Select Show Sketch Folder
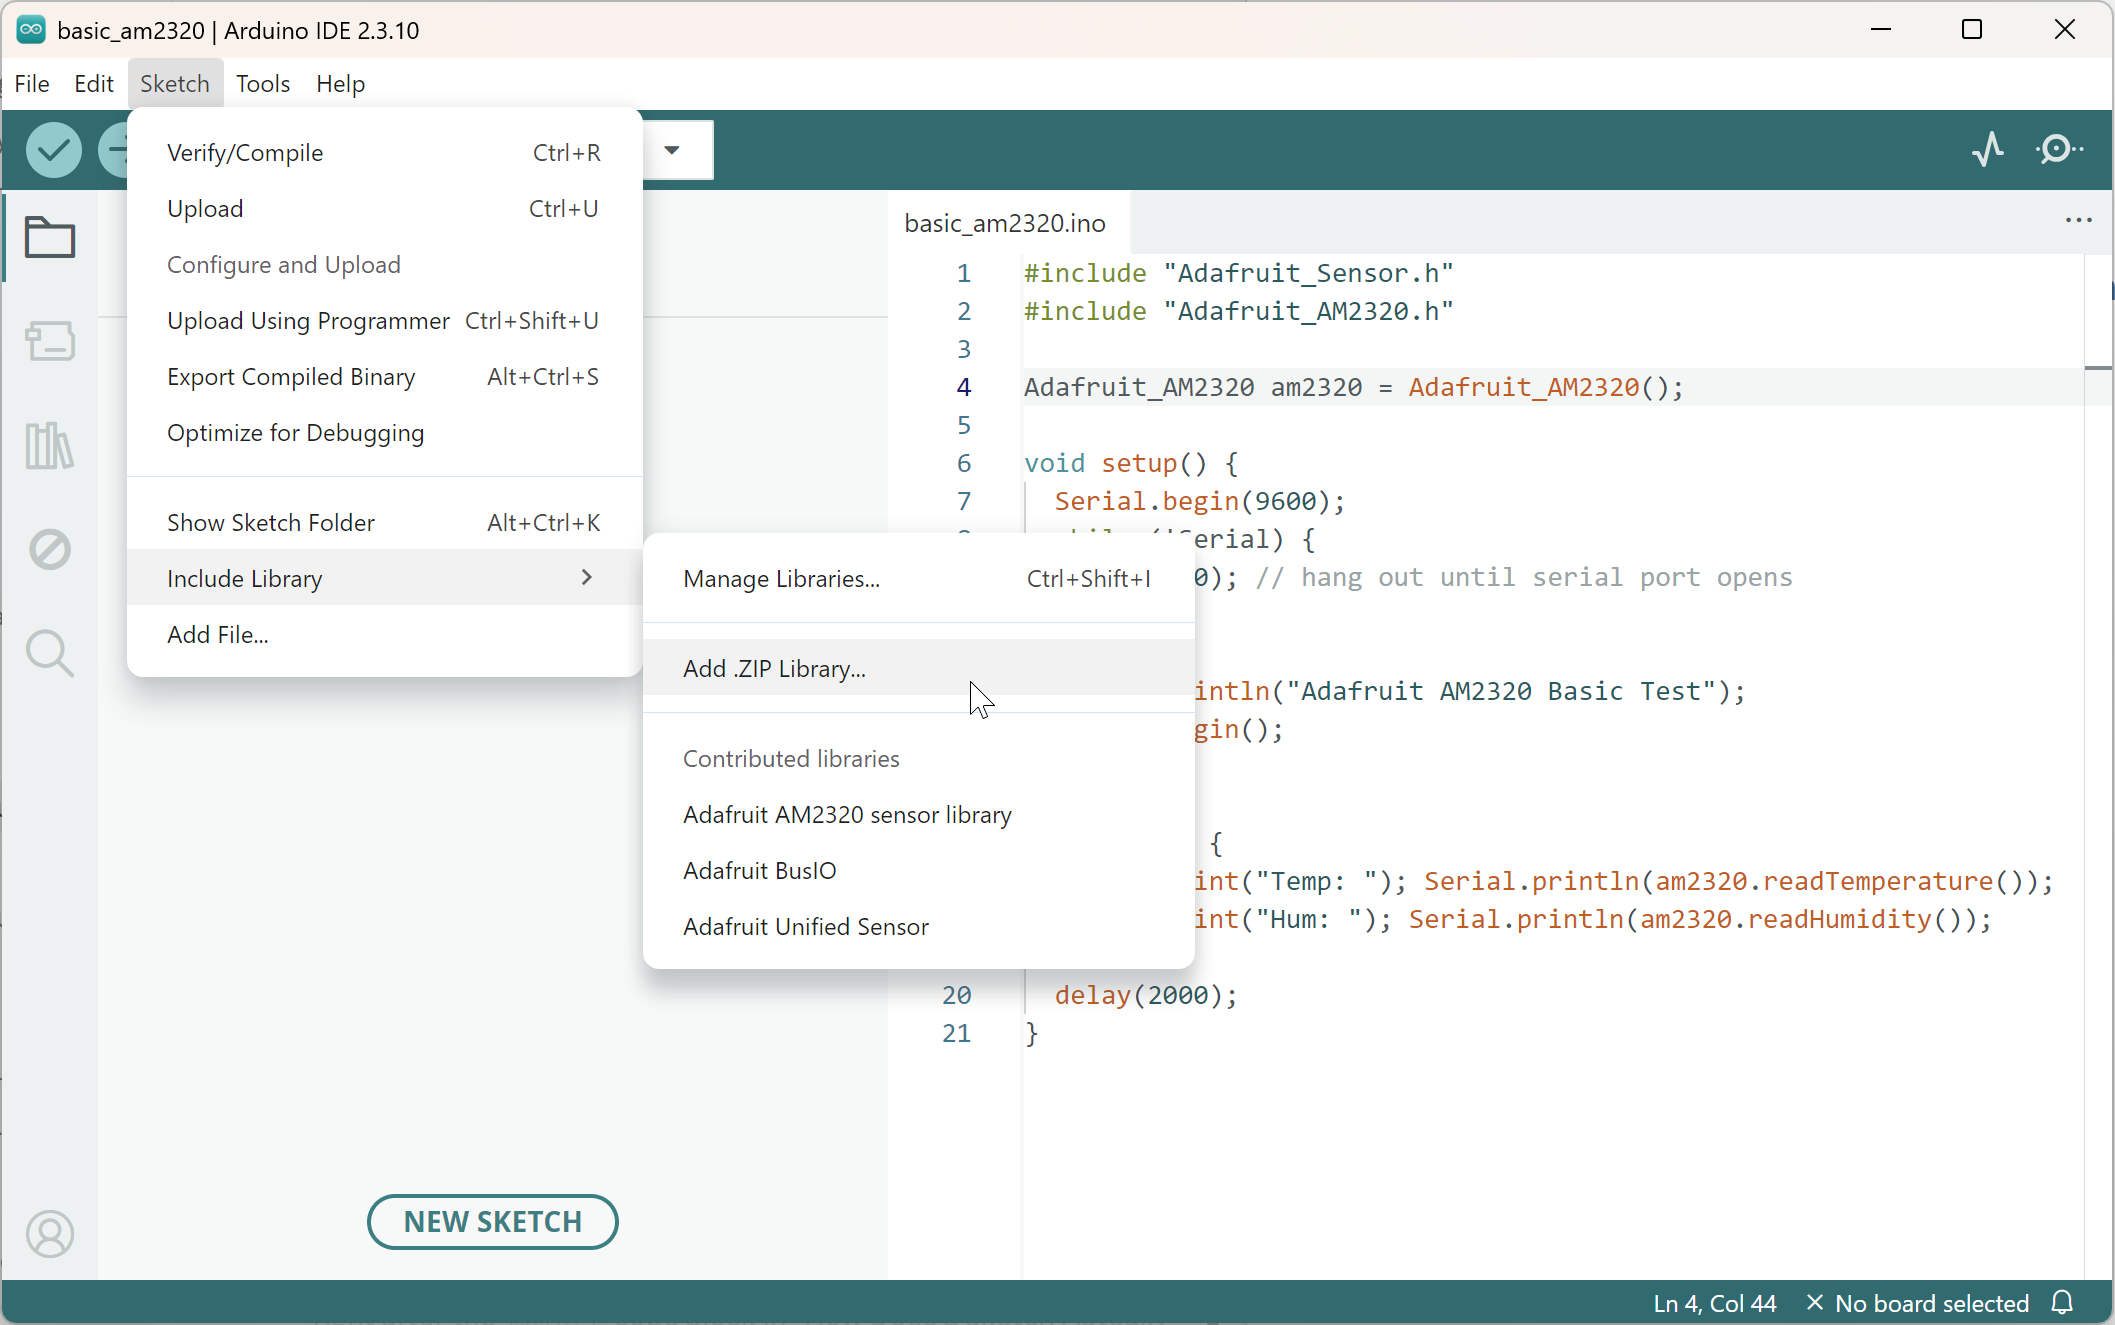Screen dimensions: 2115x1325 pyautogui.click(x=385, y=523)
